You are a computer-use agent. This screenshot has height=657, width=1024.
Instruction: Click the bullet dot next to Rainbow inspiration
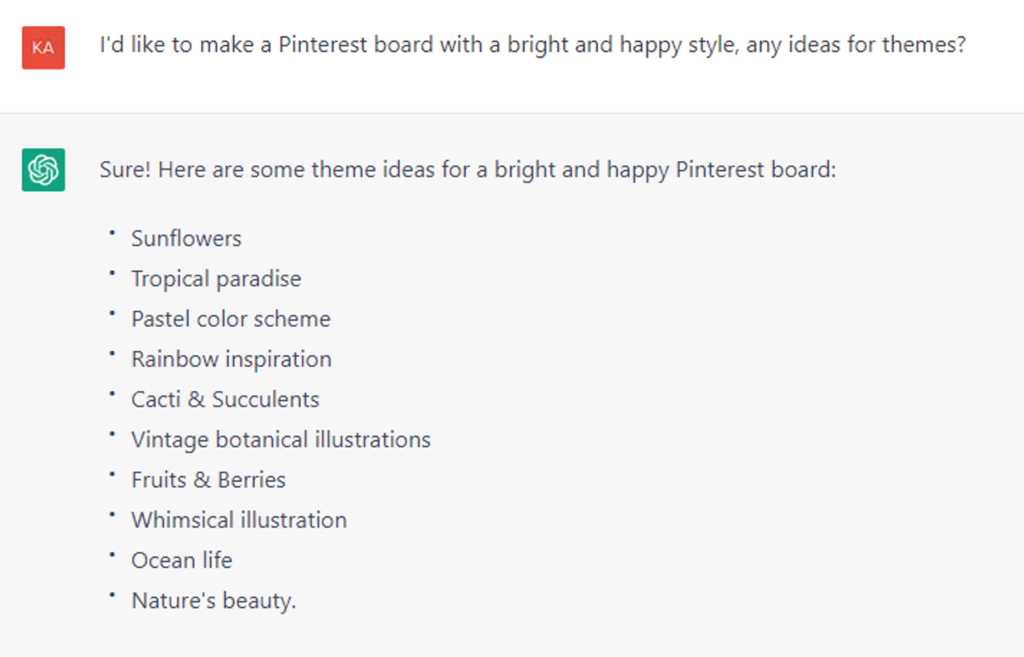(x=113, y=354)
